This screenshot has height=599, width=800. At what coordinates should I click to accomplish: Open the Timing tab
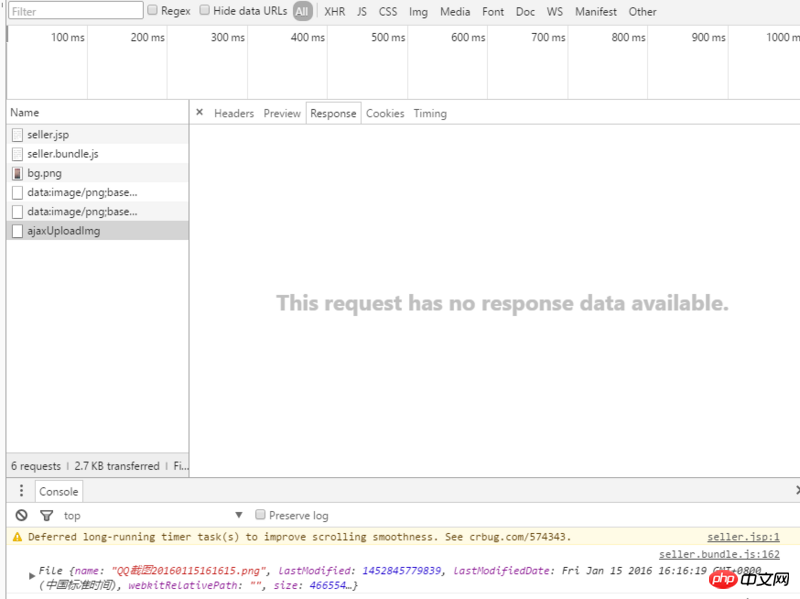click(430, 113)
